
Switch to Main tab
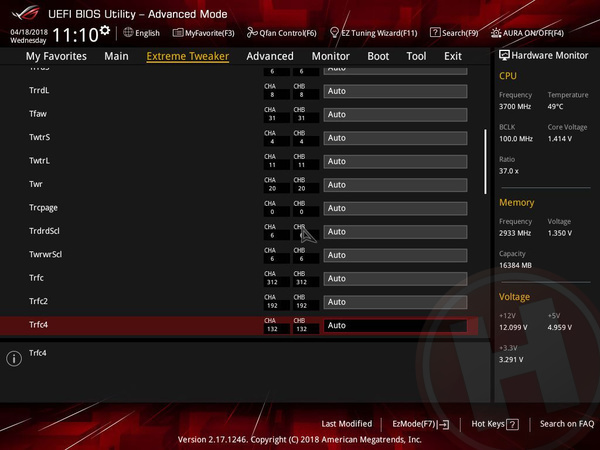click(x=116, y=56)
